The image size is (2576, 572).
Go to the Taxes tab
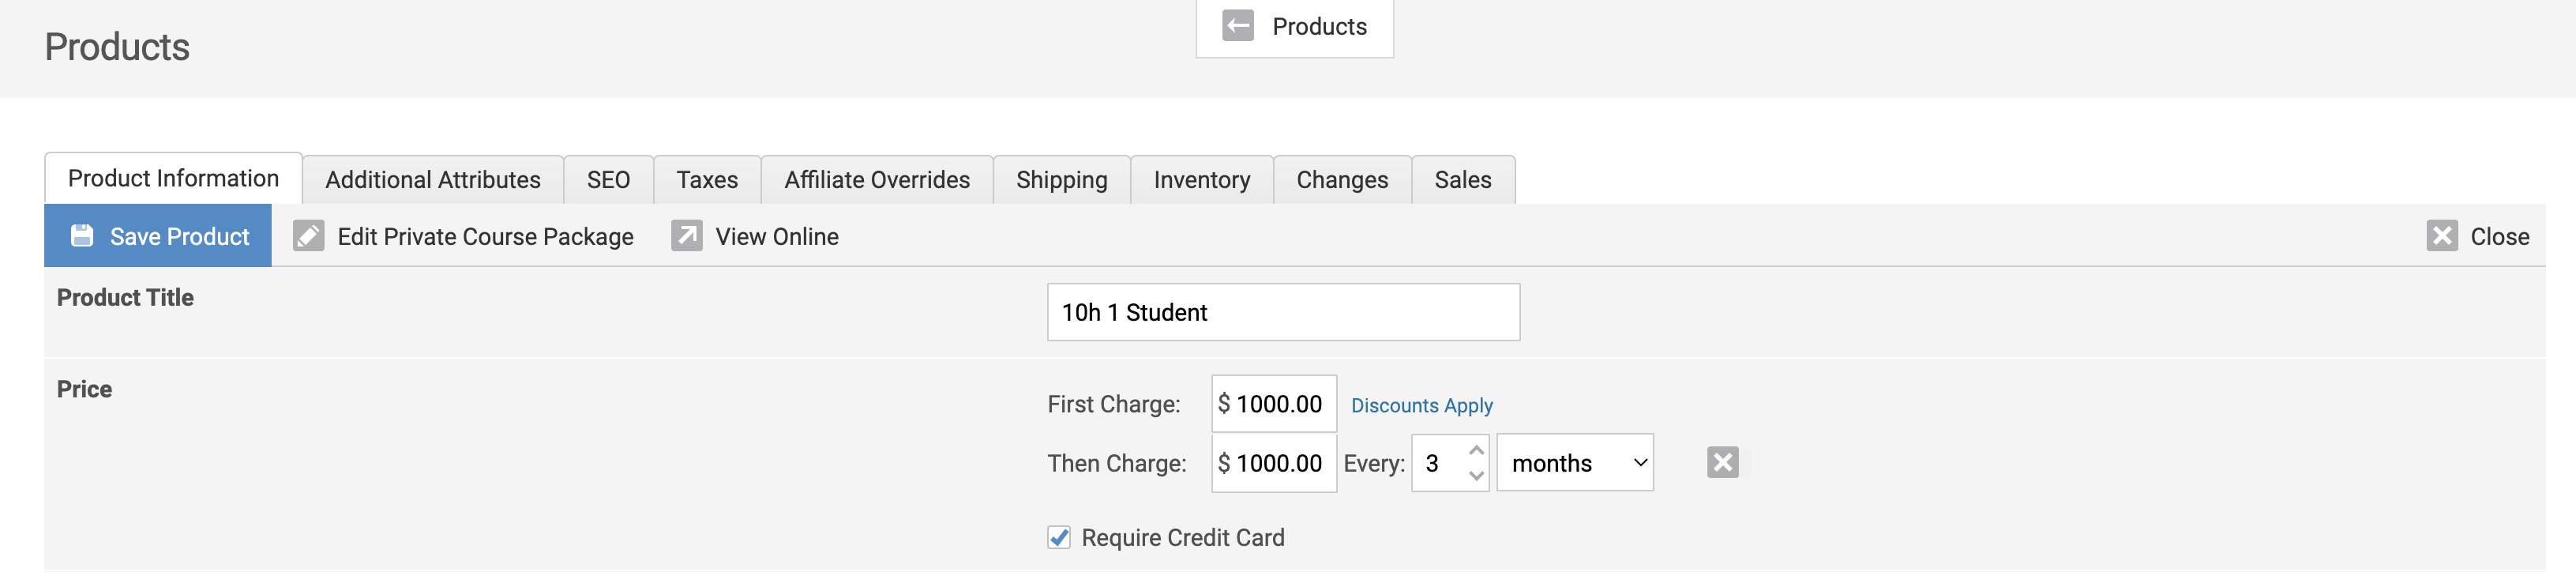(x=707, y=180)
